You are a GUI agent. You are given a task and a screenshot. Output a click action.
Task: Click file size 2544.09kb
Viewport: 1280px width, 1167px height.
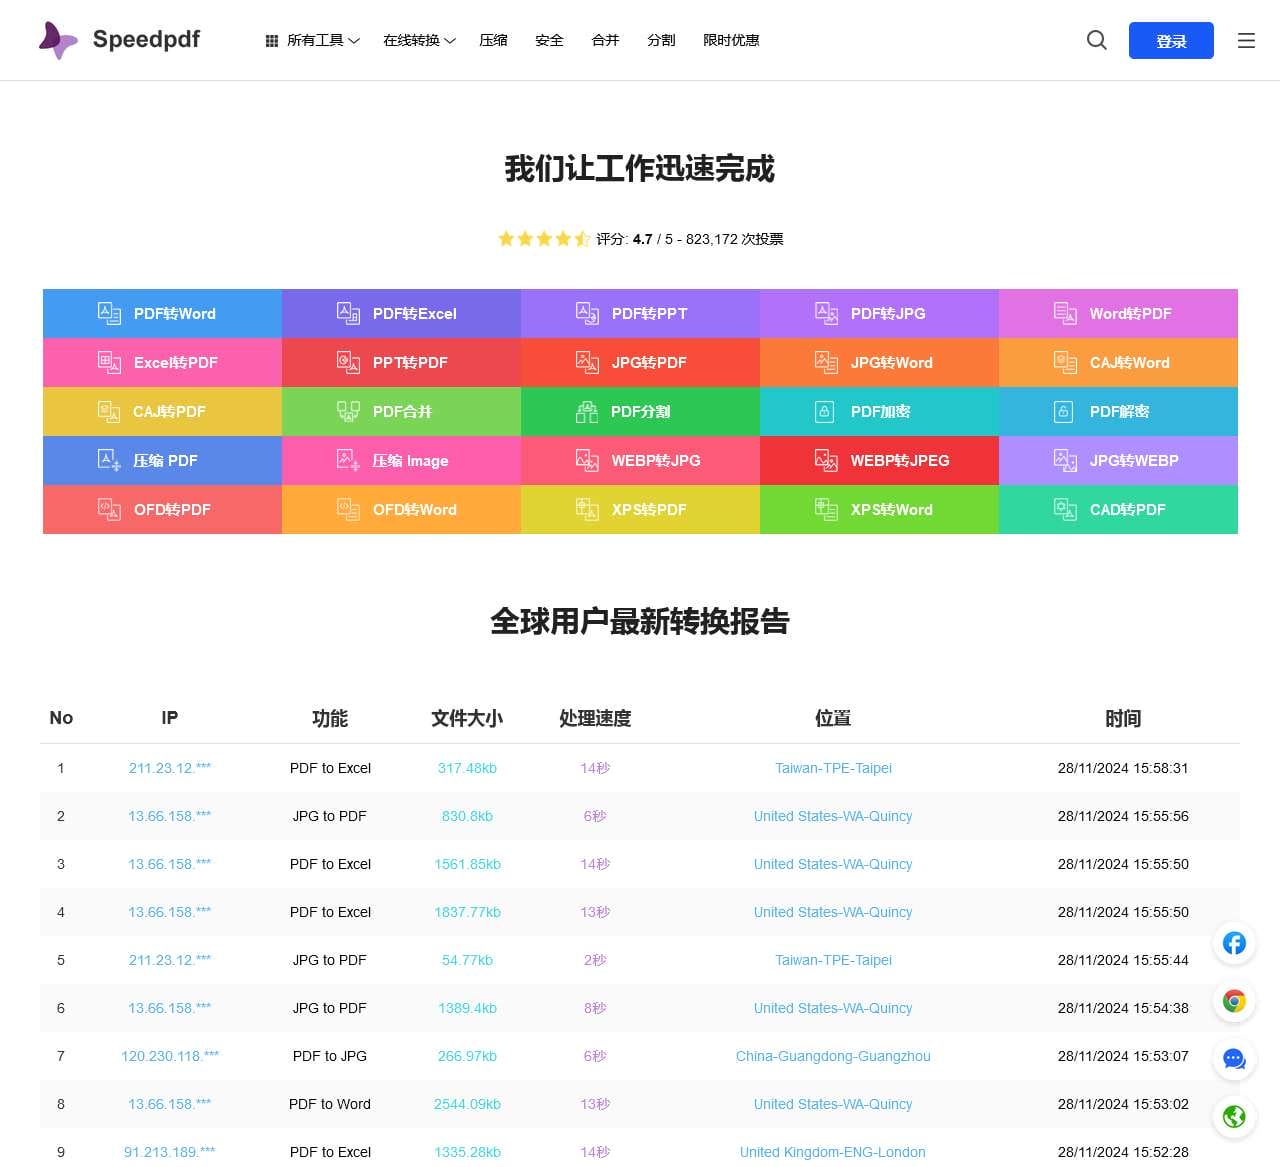[467, 1104]
